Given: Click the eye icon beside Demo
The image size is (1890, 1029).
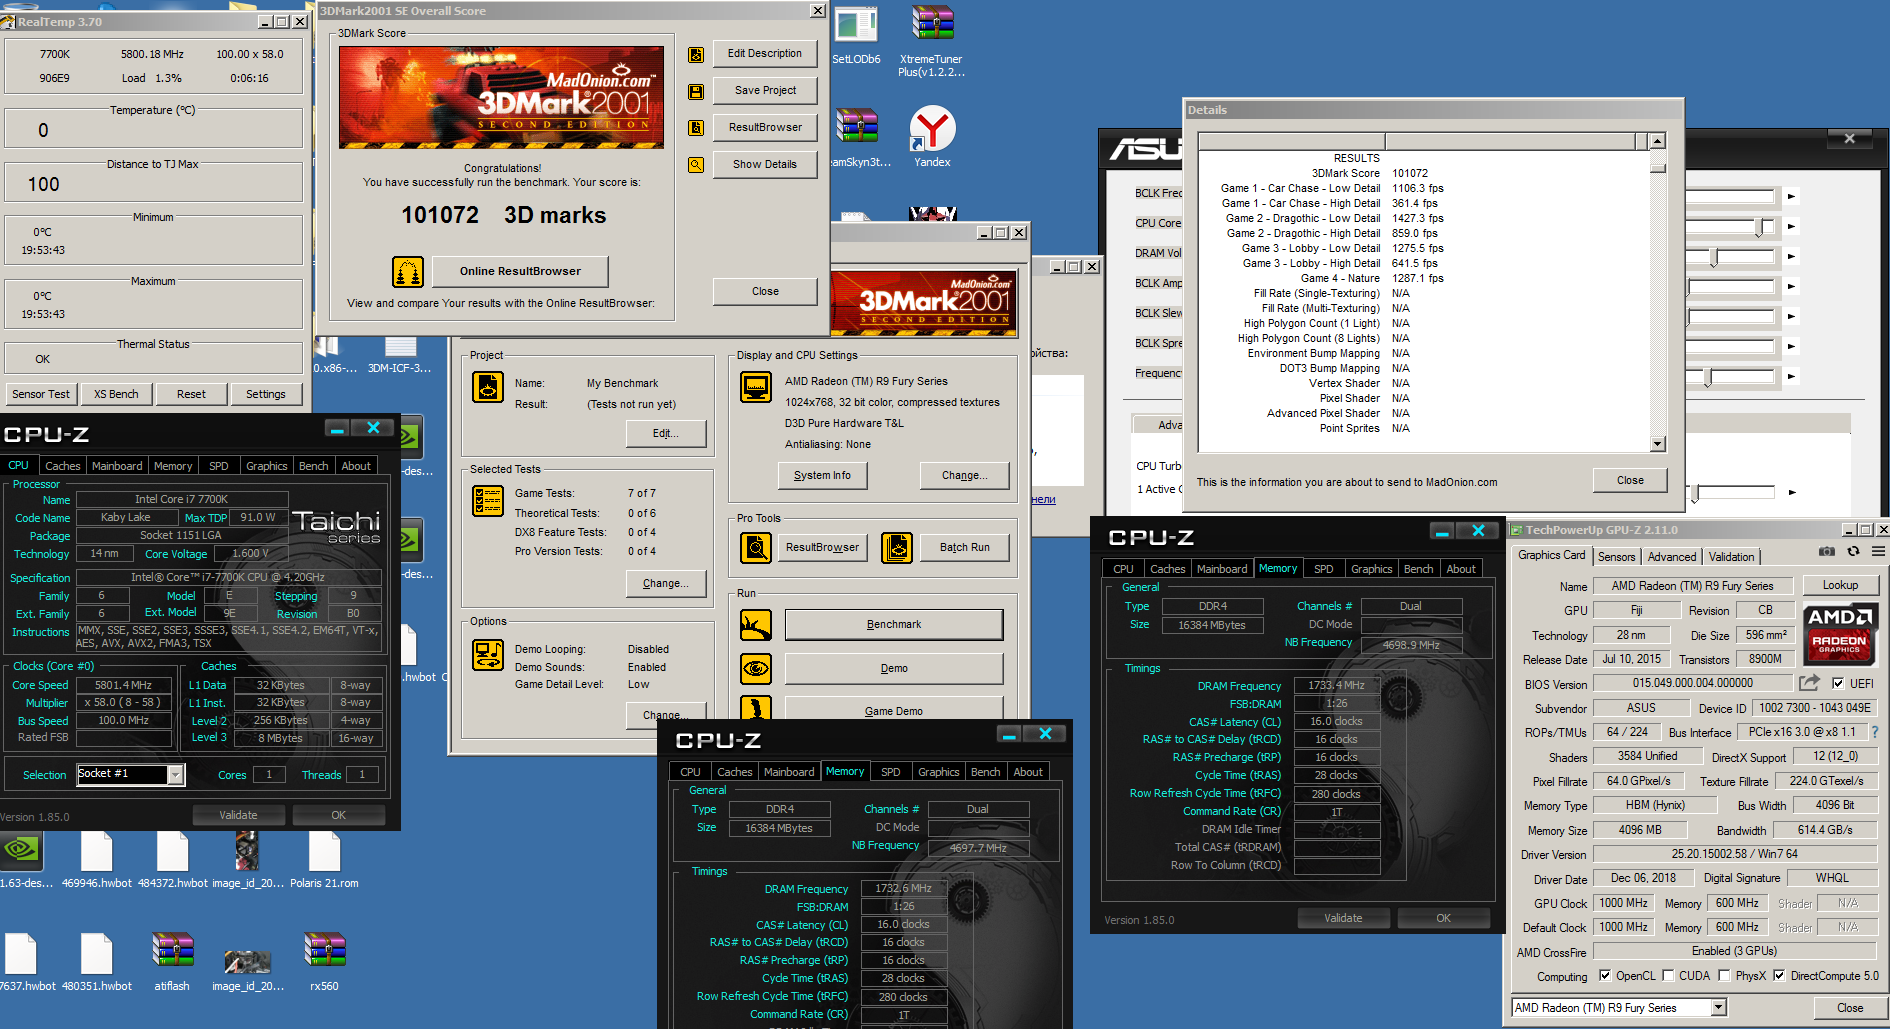Looking at the screenshot, I should (x=756, y=668).
